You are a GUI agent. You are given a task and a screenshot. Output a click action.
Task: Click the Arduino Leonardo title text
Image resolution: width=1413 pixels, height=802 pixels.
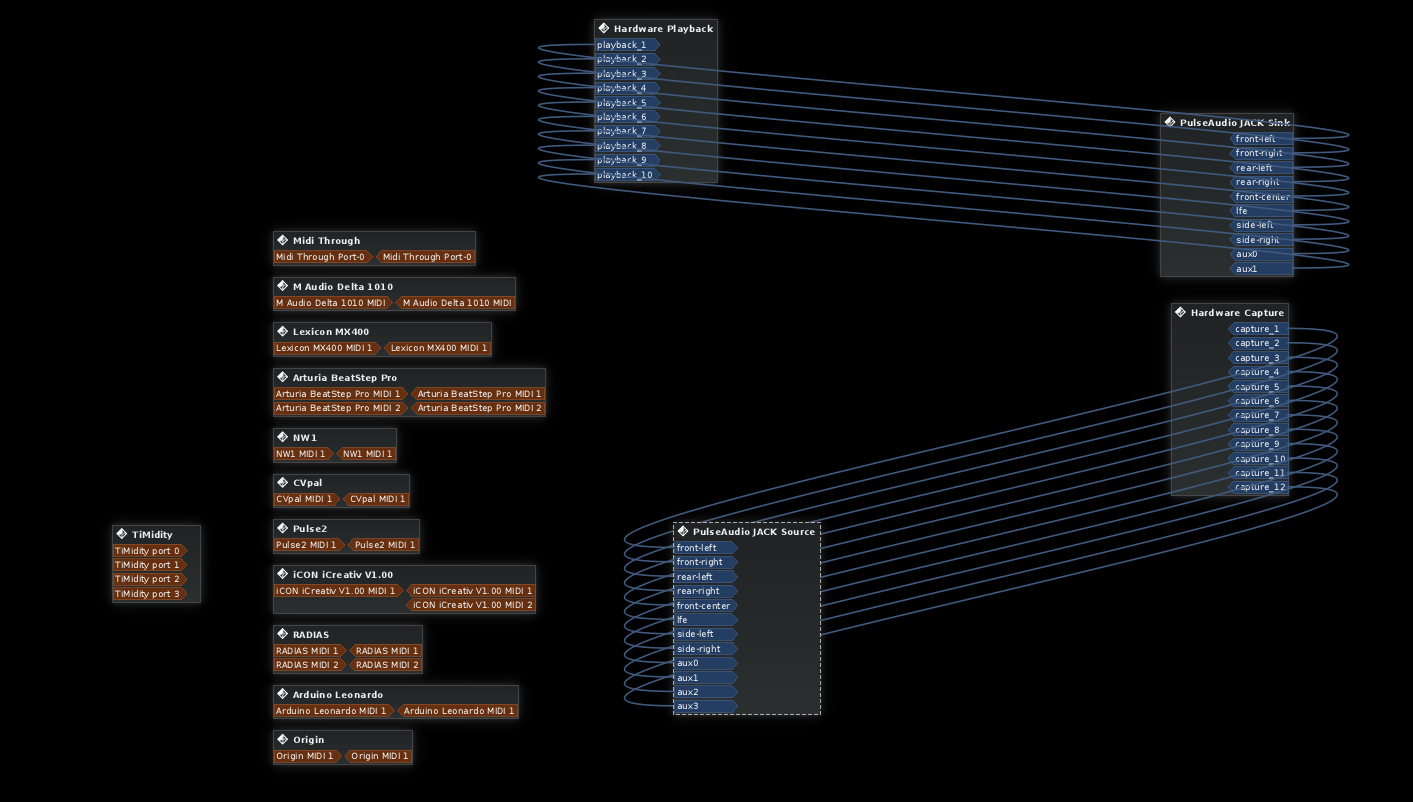pyautogui.click(x=337, y=695)
